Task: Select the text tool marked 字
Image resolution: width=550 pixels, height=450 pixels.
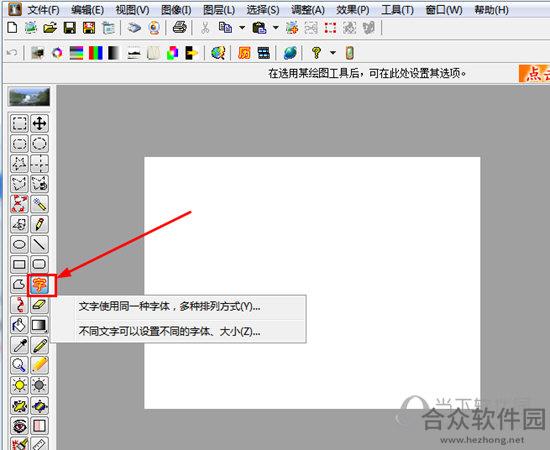Action: tap(39, 284)
